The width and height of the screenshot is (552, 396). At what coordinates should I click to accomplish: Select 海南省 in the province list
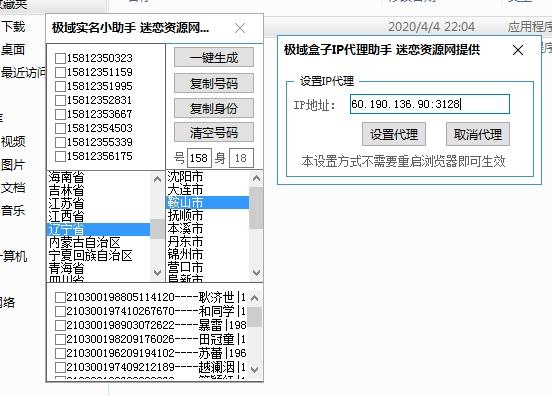(99, 177)
